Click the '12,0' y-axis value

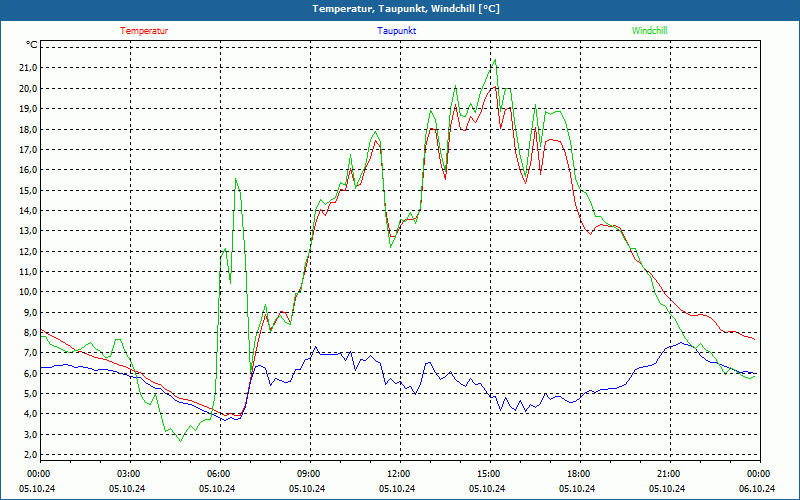29,251
